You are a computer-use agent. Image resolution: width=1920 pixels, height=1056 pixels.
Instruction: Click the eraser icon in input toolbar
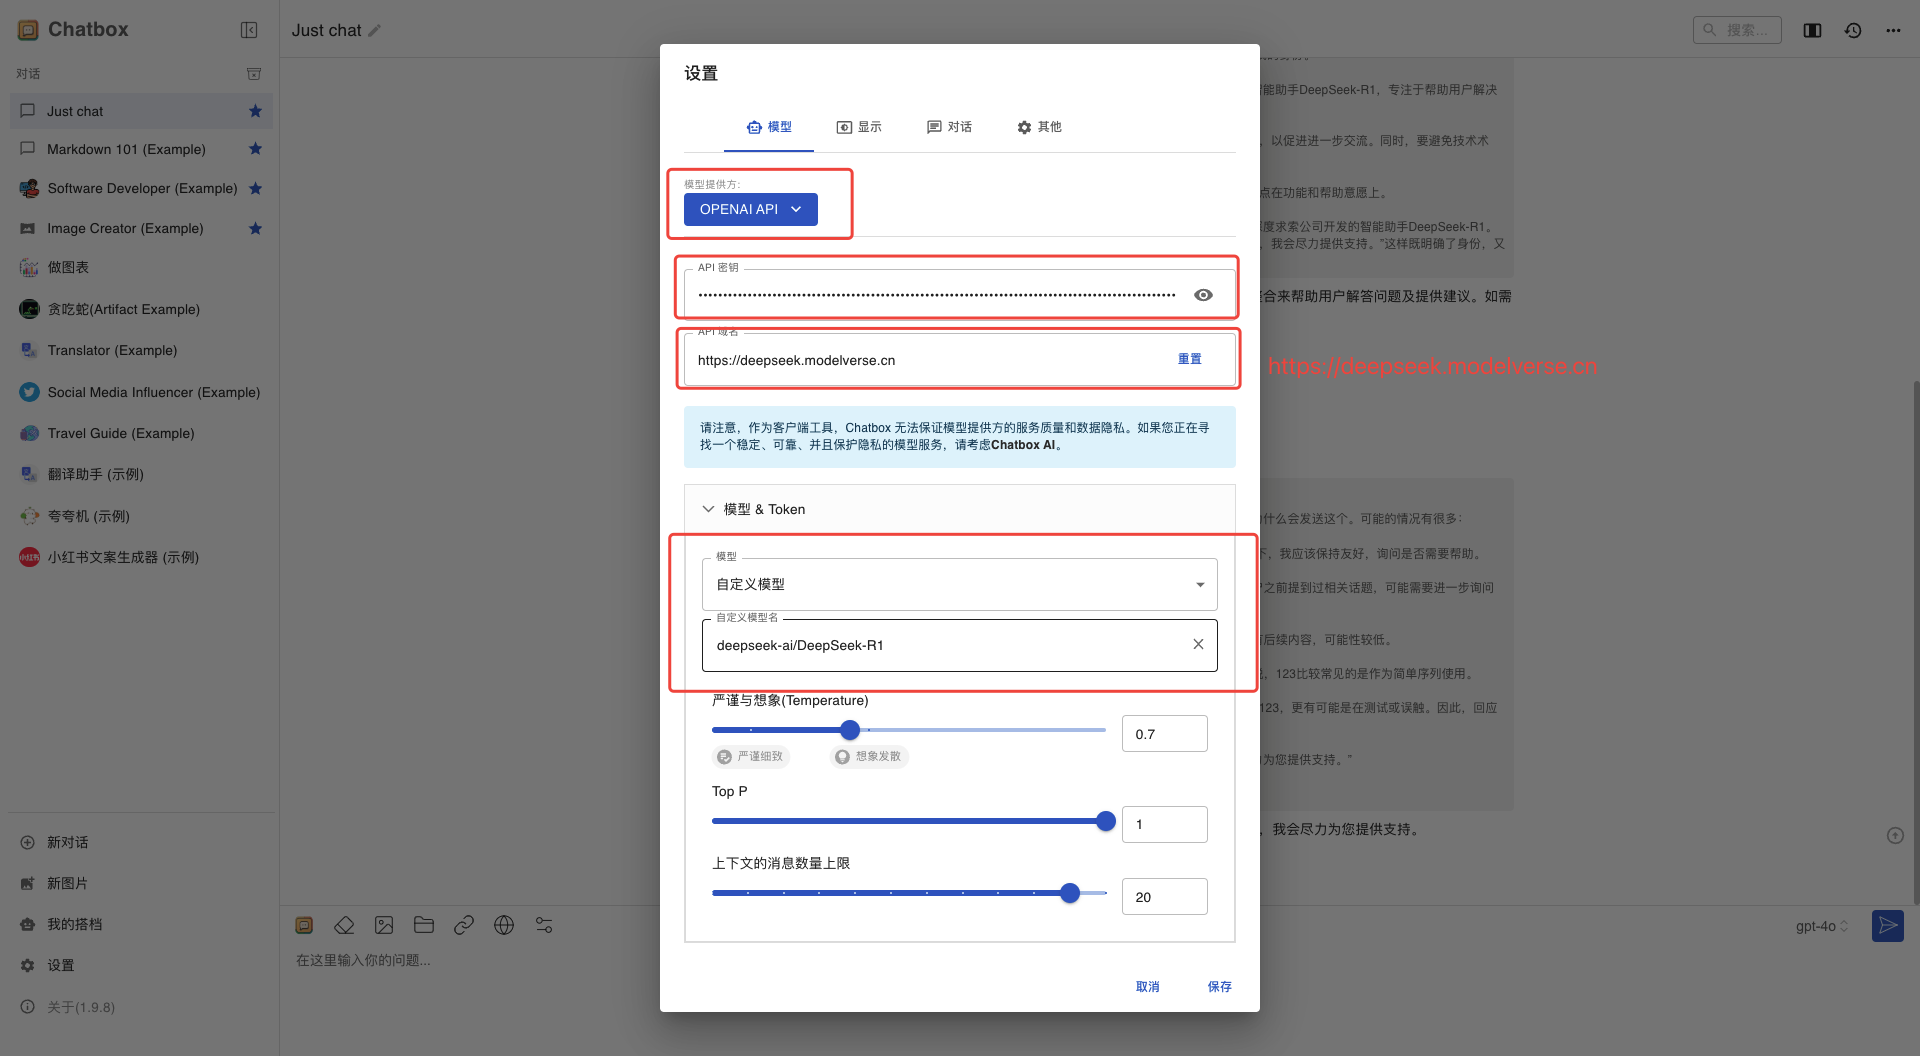pyautogui.click(x=344, y=925)
